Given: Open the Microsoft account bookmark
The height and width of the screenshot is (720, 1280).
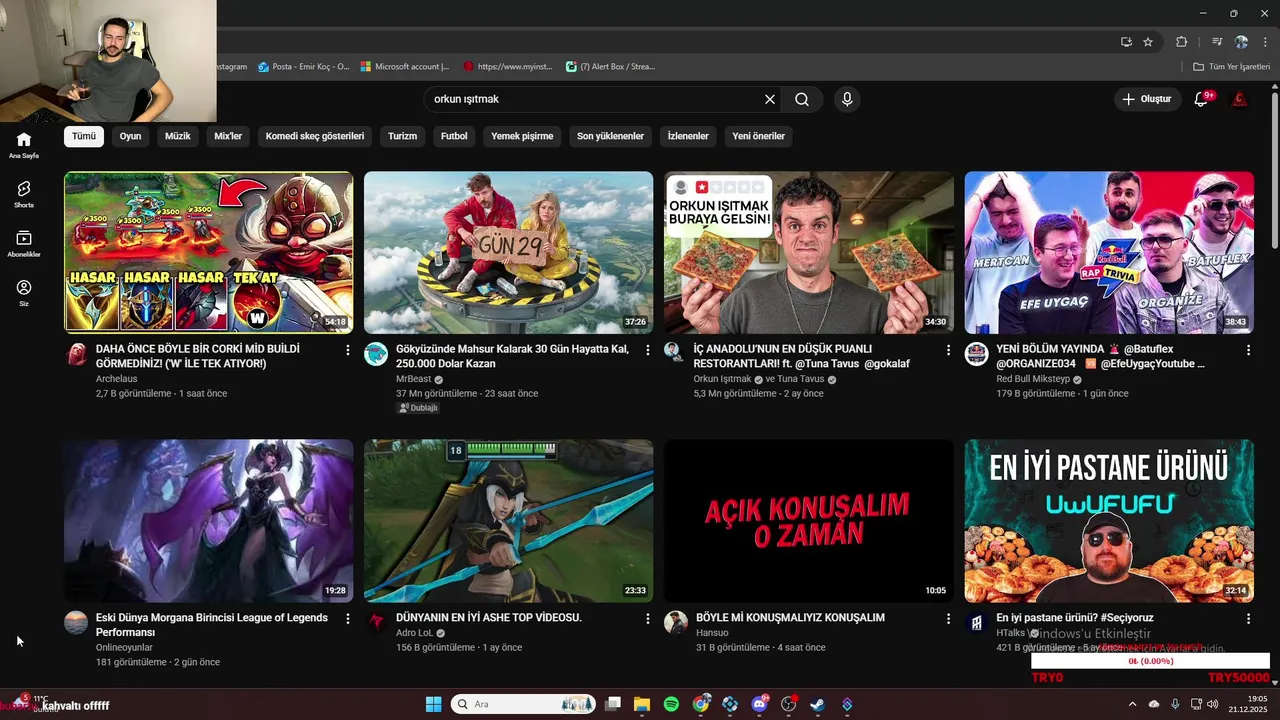Looking at the screenshot, I should coord(406,67).
